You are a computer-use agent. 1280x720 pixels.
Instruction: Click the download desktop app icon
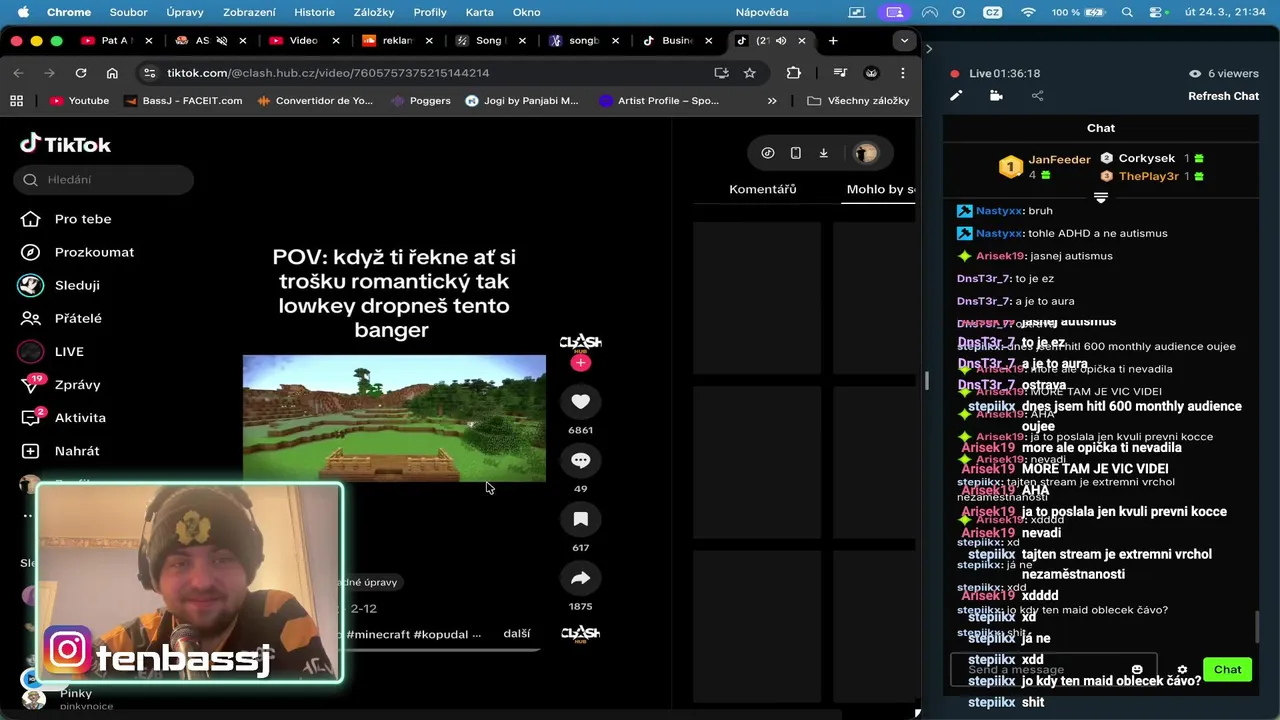pos(823,153)
